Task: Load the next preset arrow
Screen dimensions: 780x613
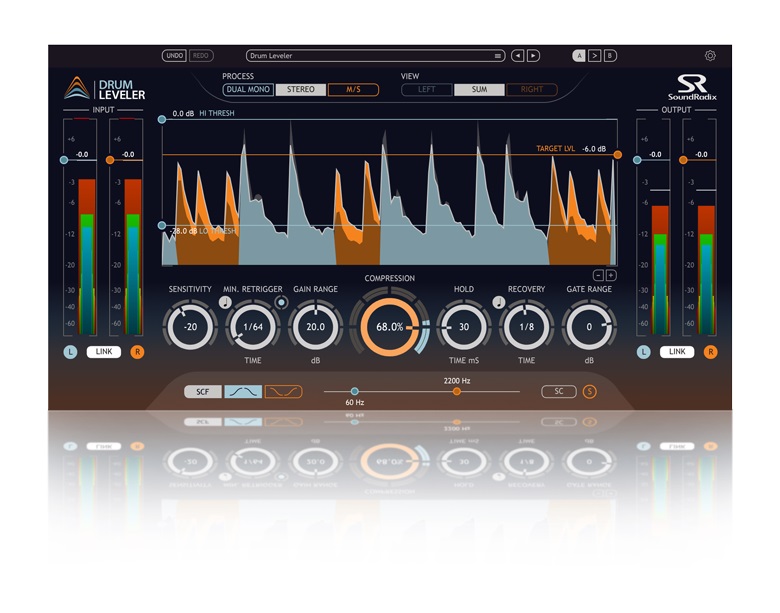Action: (533, 56)
